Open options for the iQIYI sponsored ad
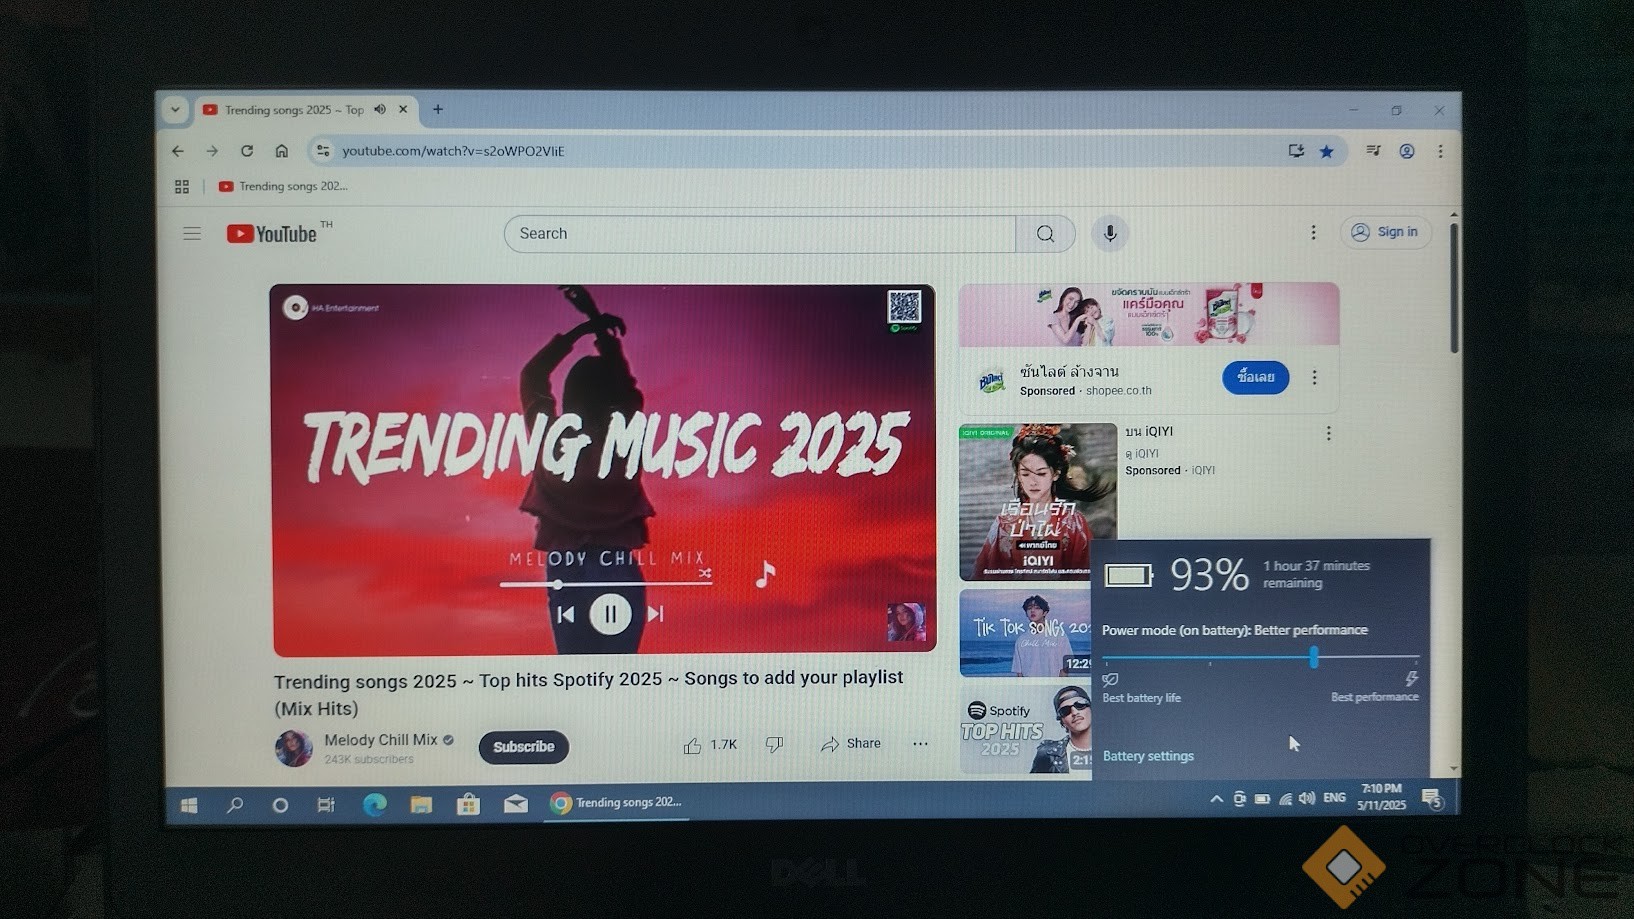1634x919 pixels. click(x=1328, y=433)
